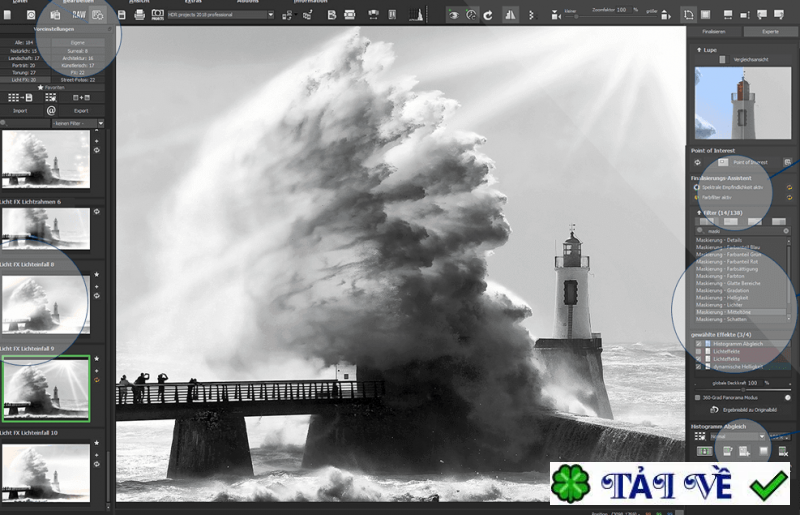Click the @ icon between Import and Export
Screen dimensions: 800x515
(x=51, y=110)
